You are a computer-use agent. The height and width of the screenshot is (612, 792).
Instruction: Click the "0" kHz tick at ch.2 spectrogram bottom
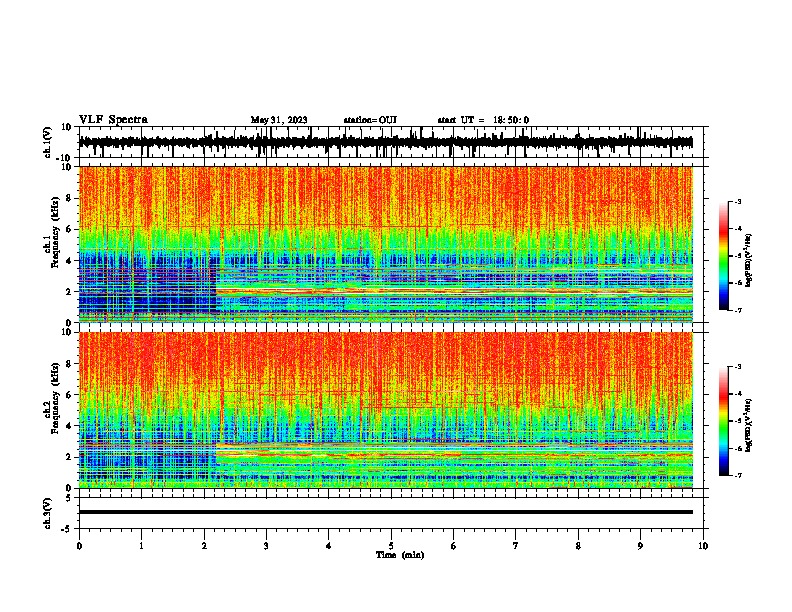[x=69, y=488]
